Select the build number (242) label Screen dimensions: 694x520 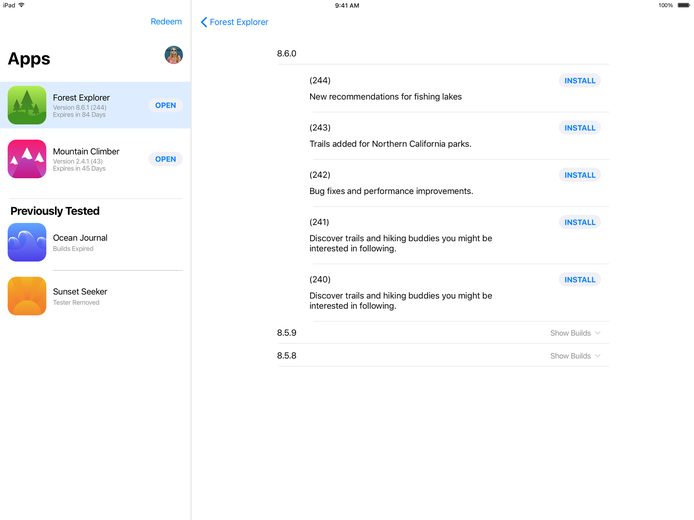click(x=320, y=175)
